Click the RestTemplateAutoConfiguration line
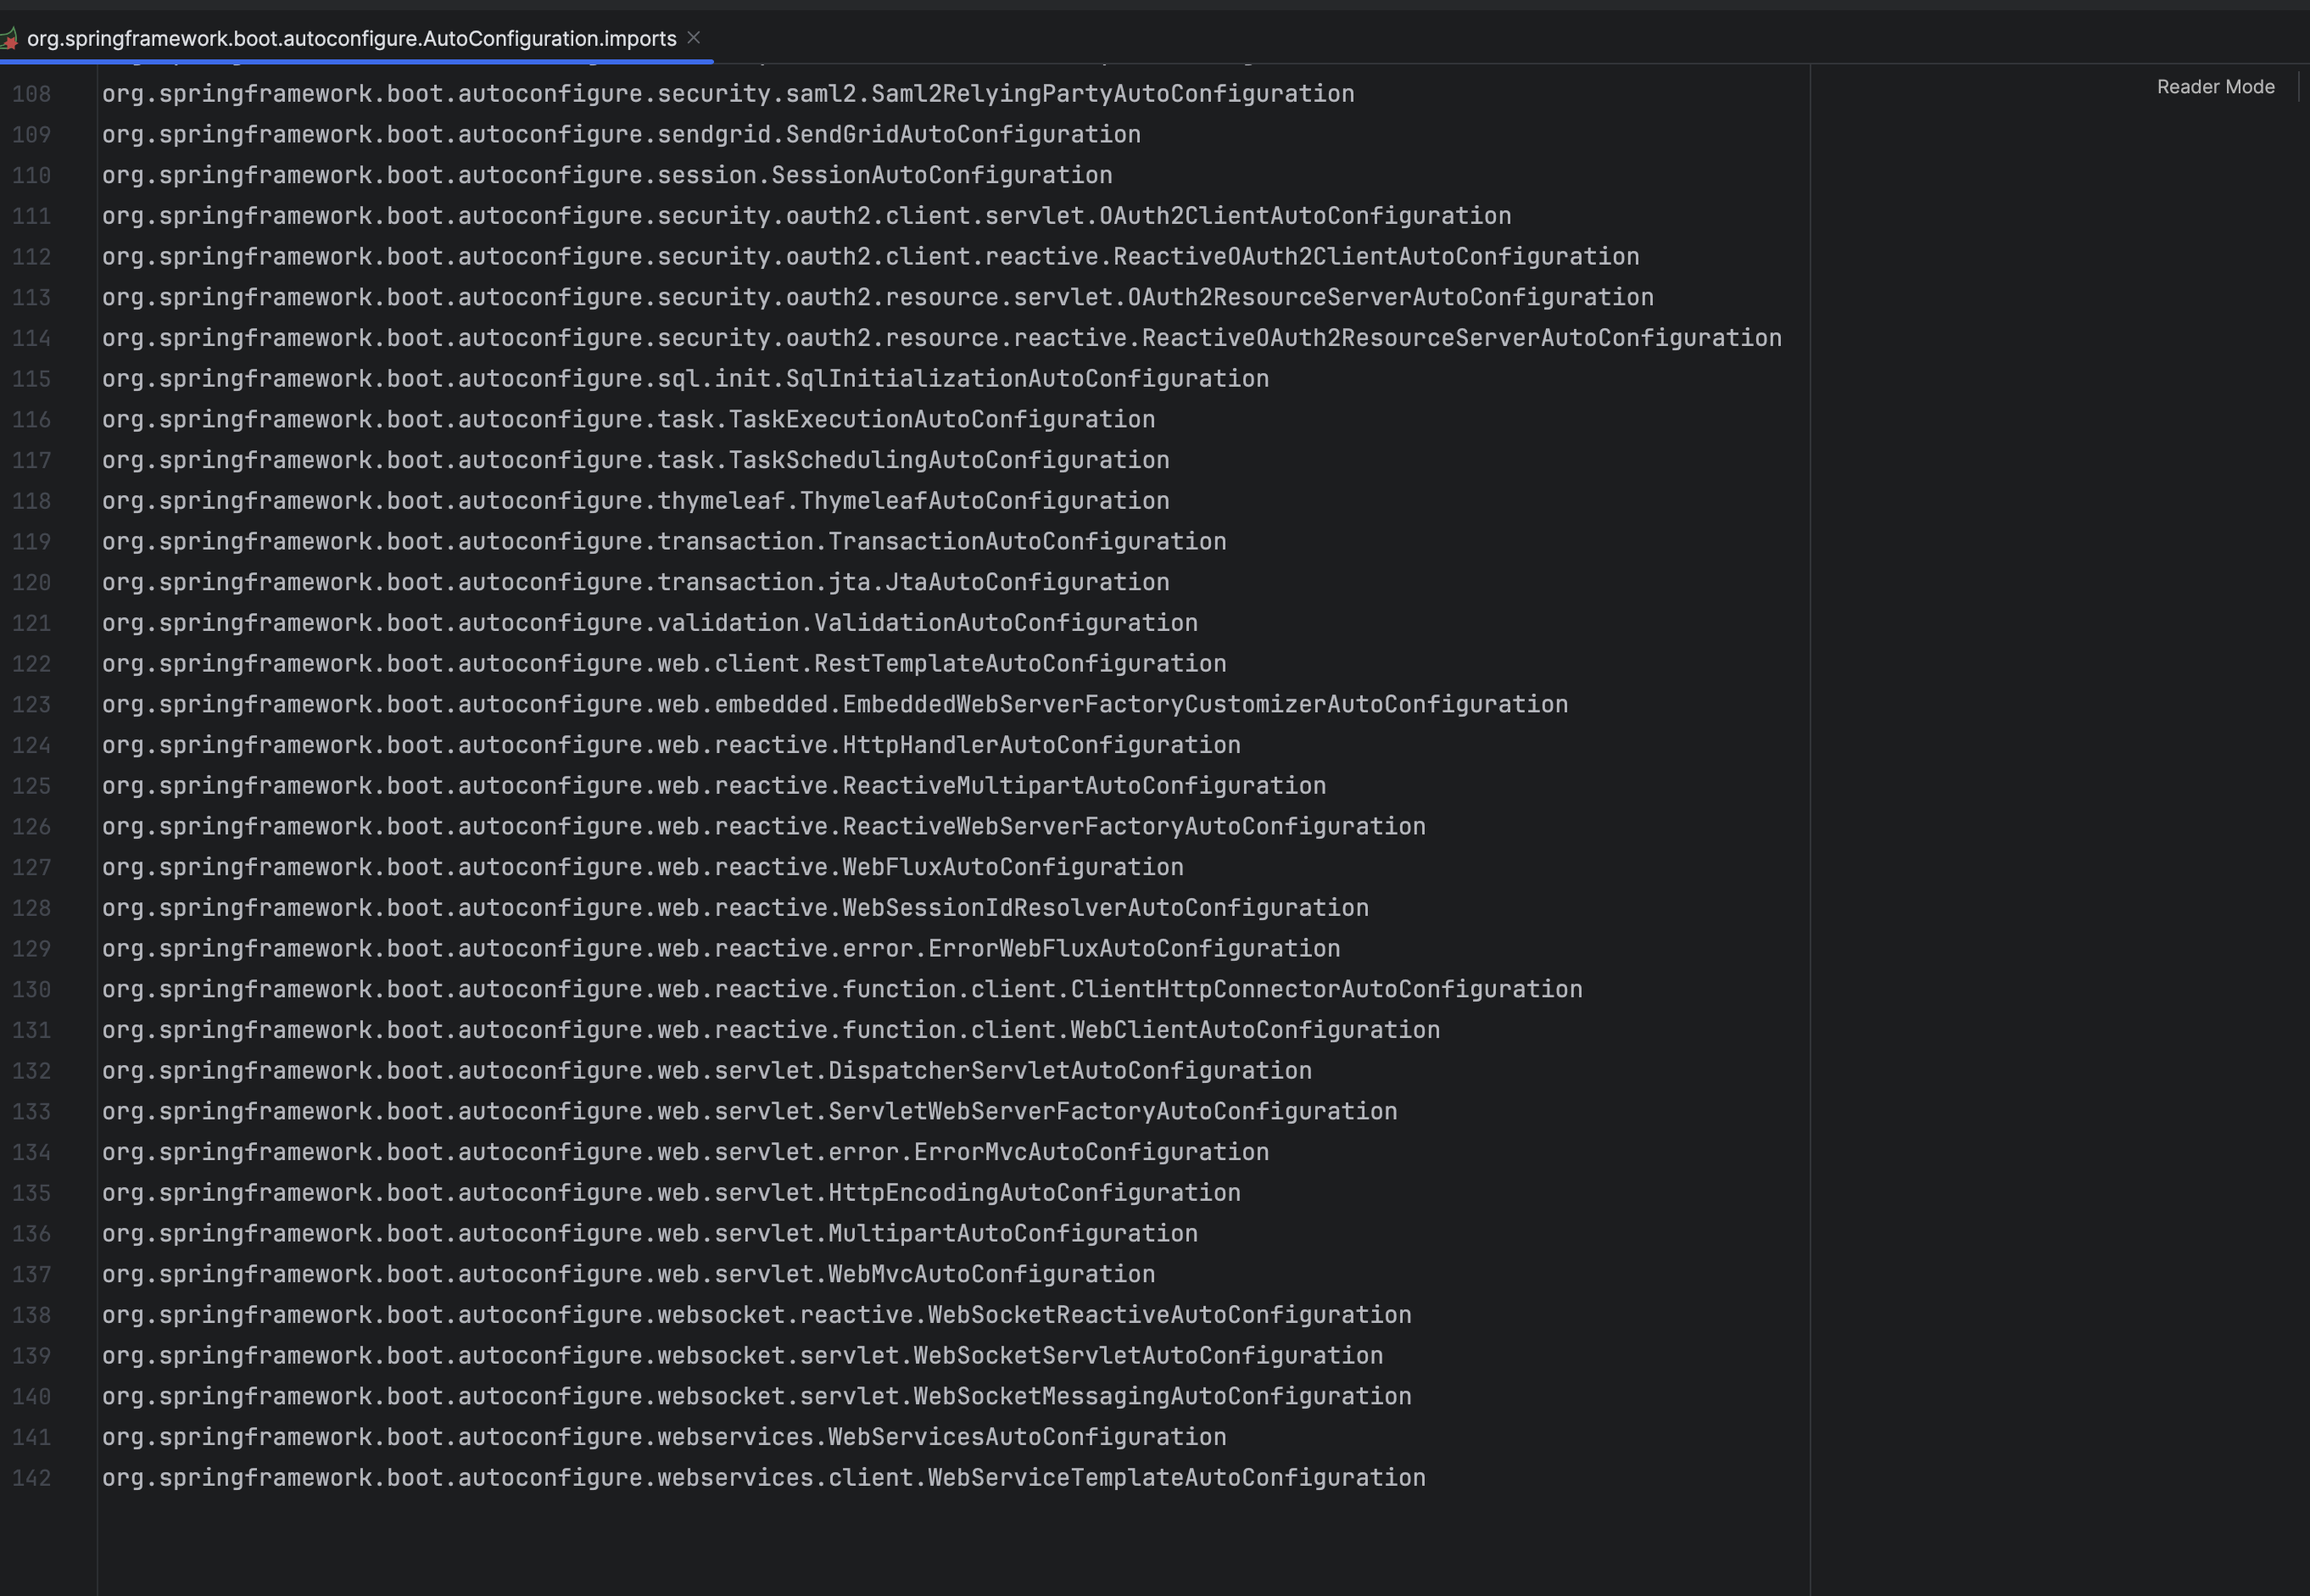The image size is (2310, 1596). (664, 664)
